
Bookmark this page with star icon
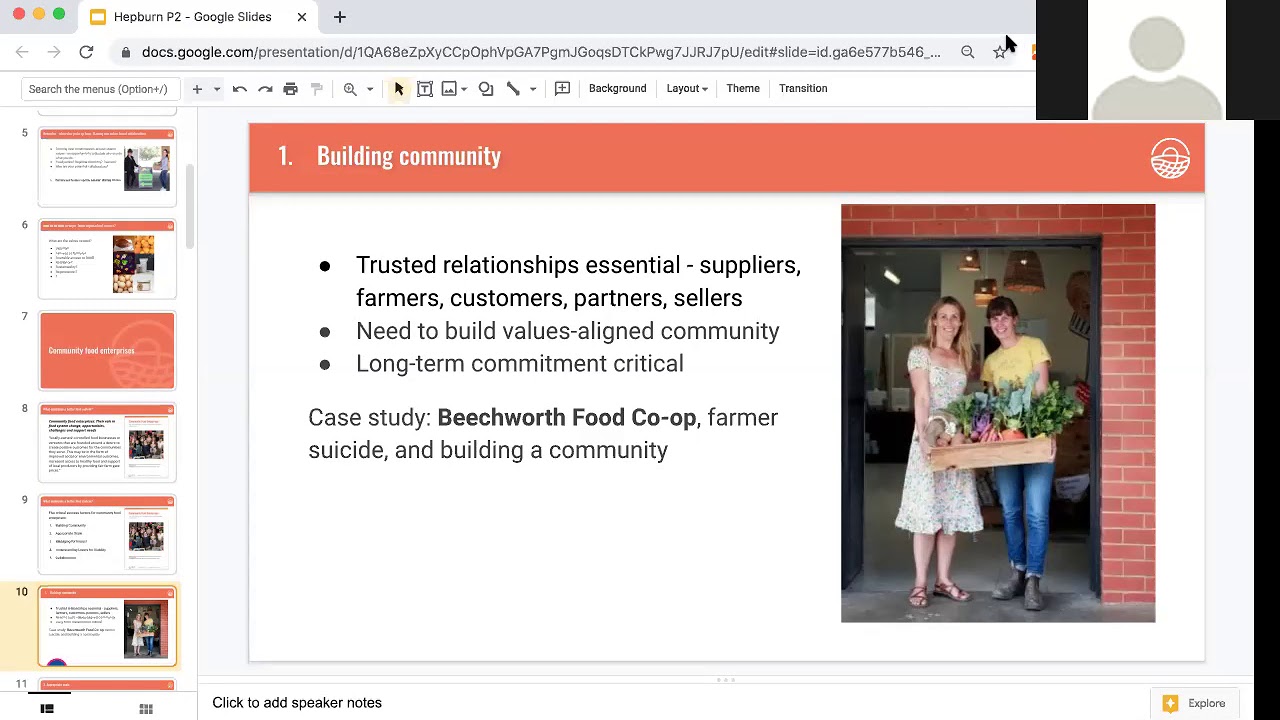point(1000,52)
